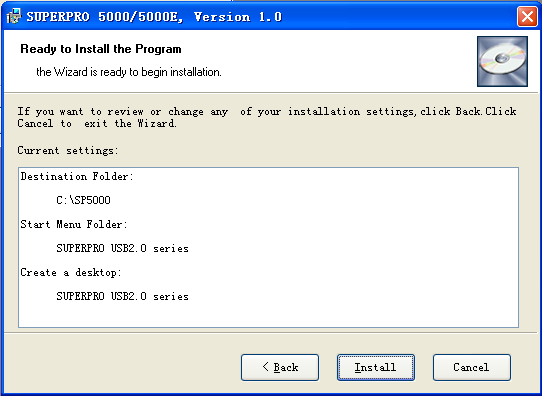The width and height of the screenshot is (542, 396).
Task: Close the SUPERPRO 5000/5000E setup window
Action: click(527, 16)
